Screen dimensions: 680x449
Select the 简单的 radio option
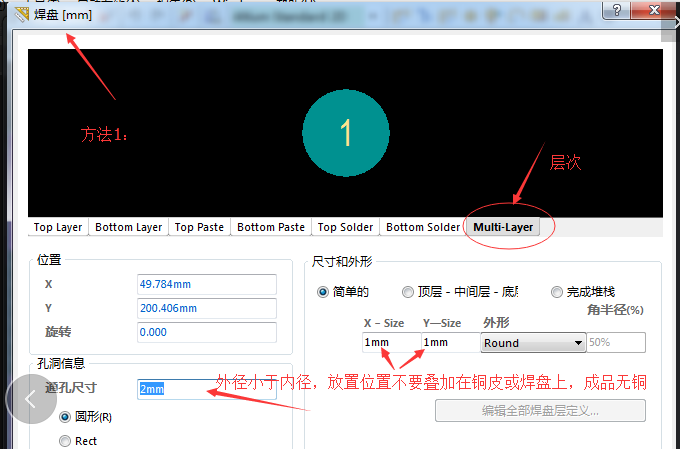pos(323,292)
